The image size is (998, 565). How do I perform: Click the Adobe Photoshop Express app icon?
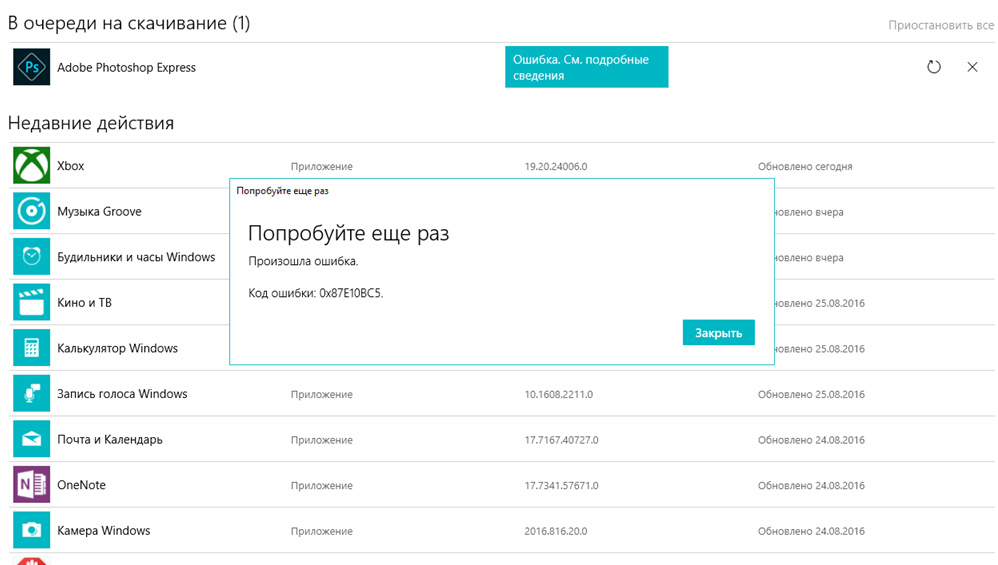click(31, 67)
